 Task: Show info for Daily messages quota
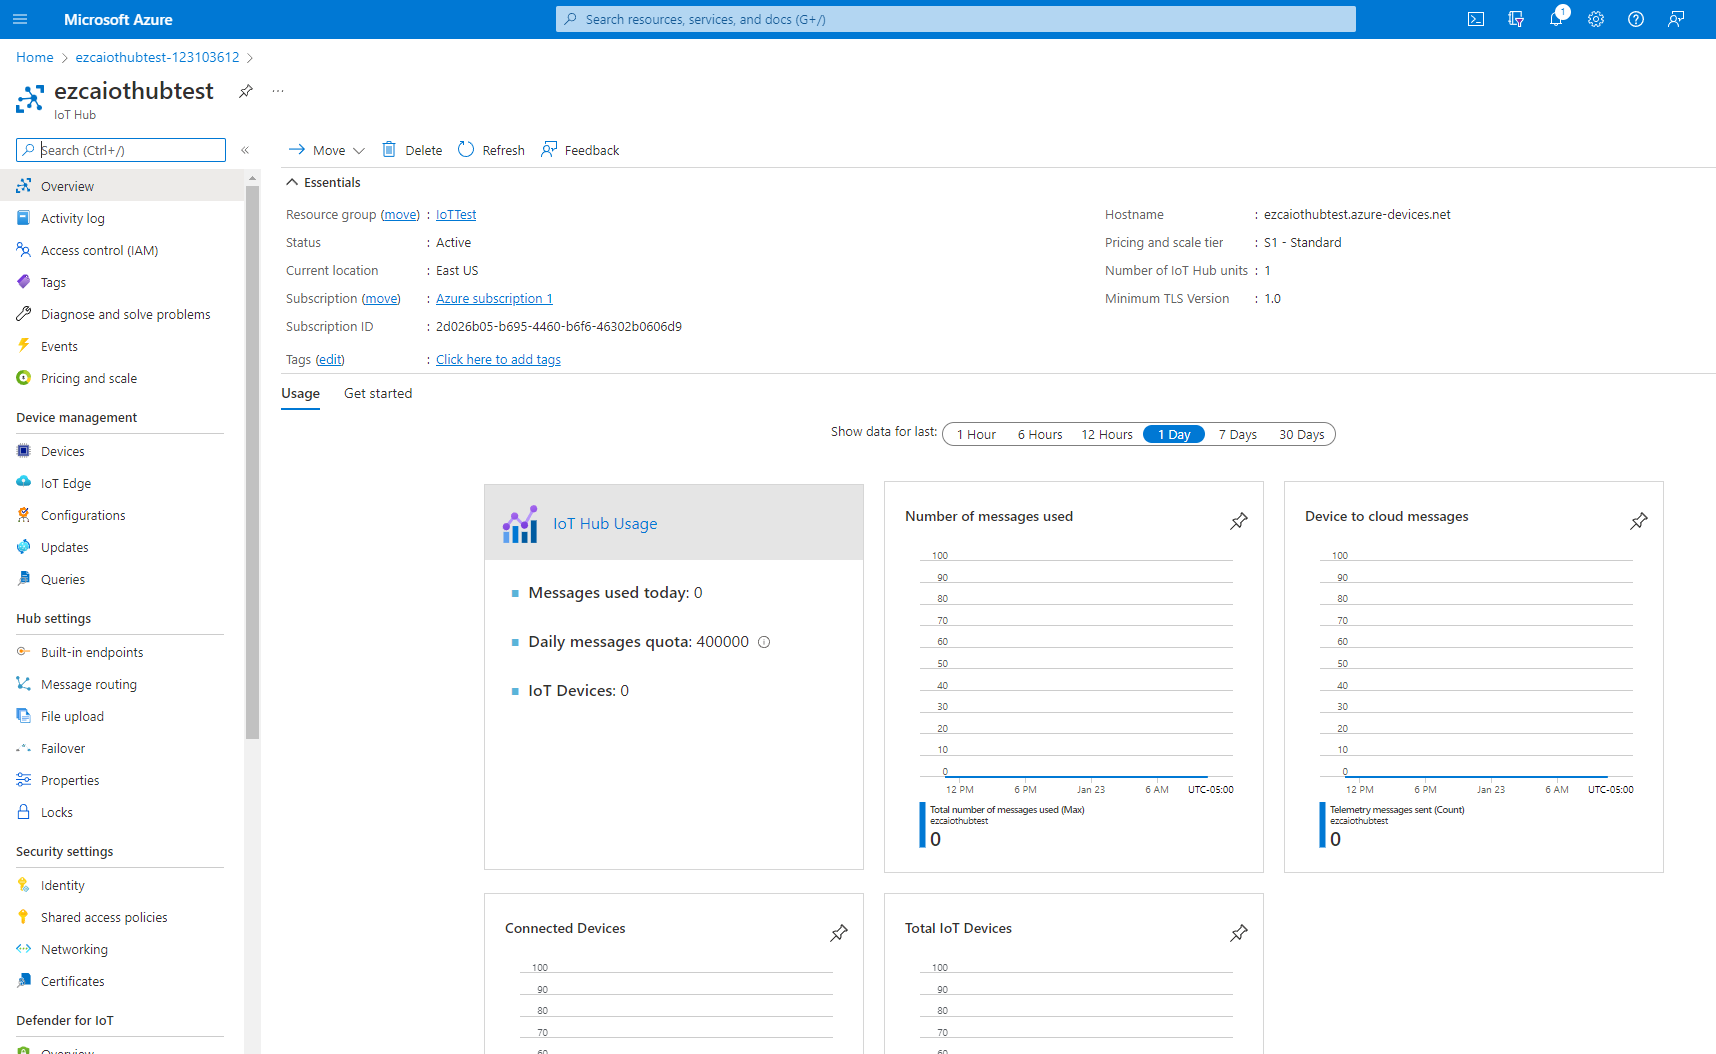click(x=764, y=642)
